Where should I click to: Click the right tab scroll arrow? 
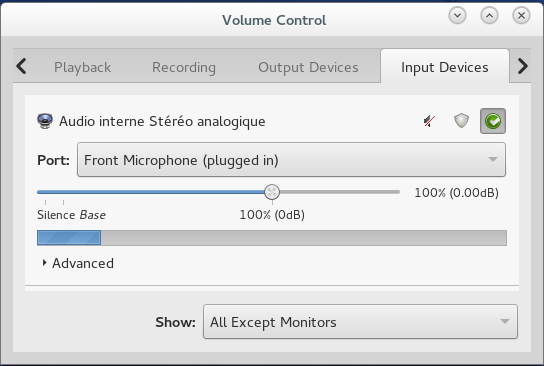[x=522, y=66]
